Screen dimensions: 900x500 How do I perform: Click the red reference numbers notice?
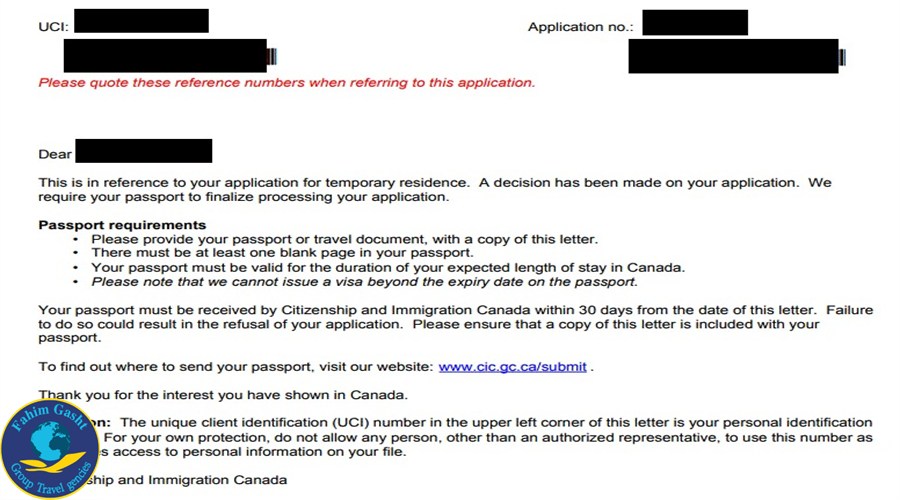point(286,83)
